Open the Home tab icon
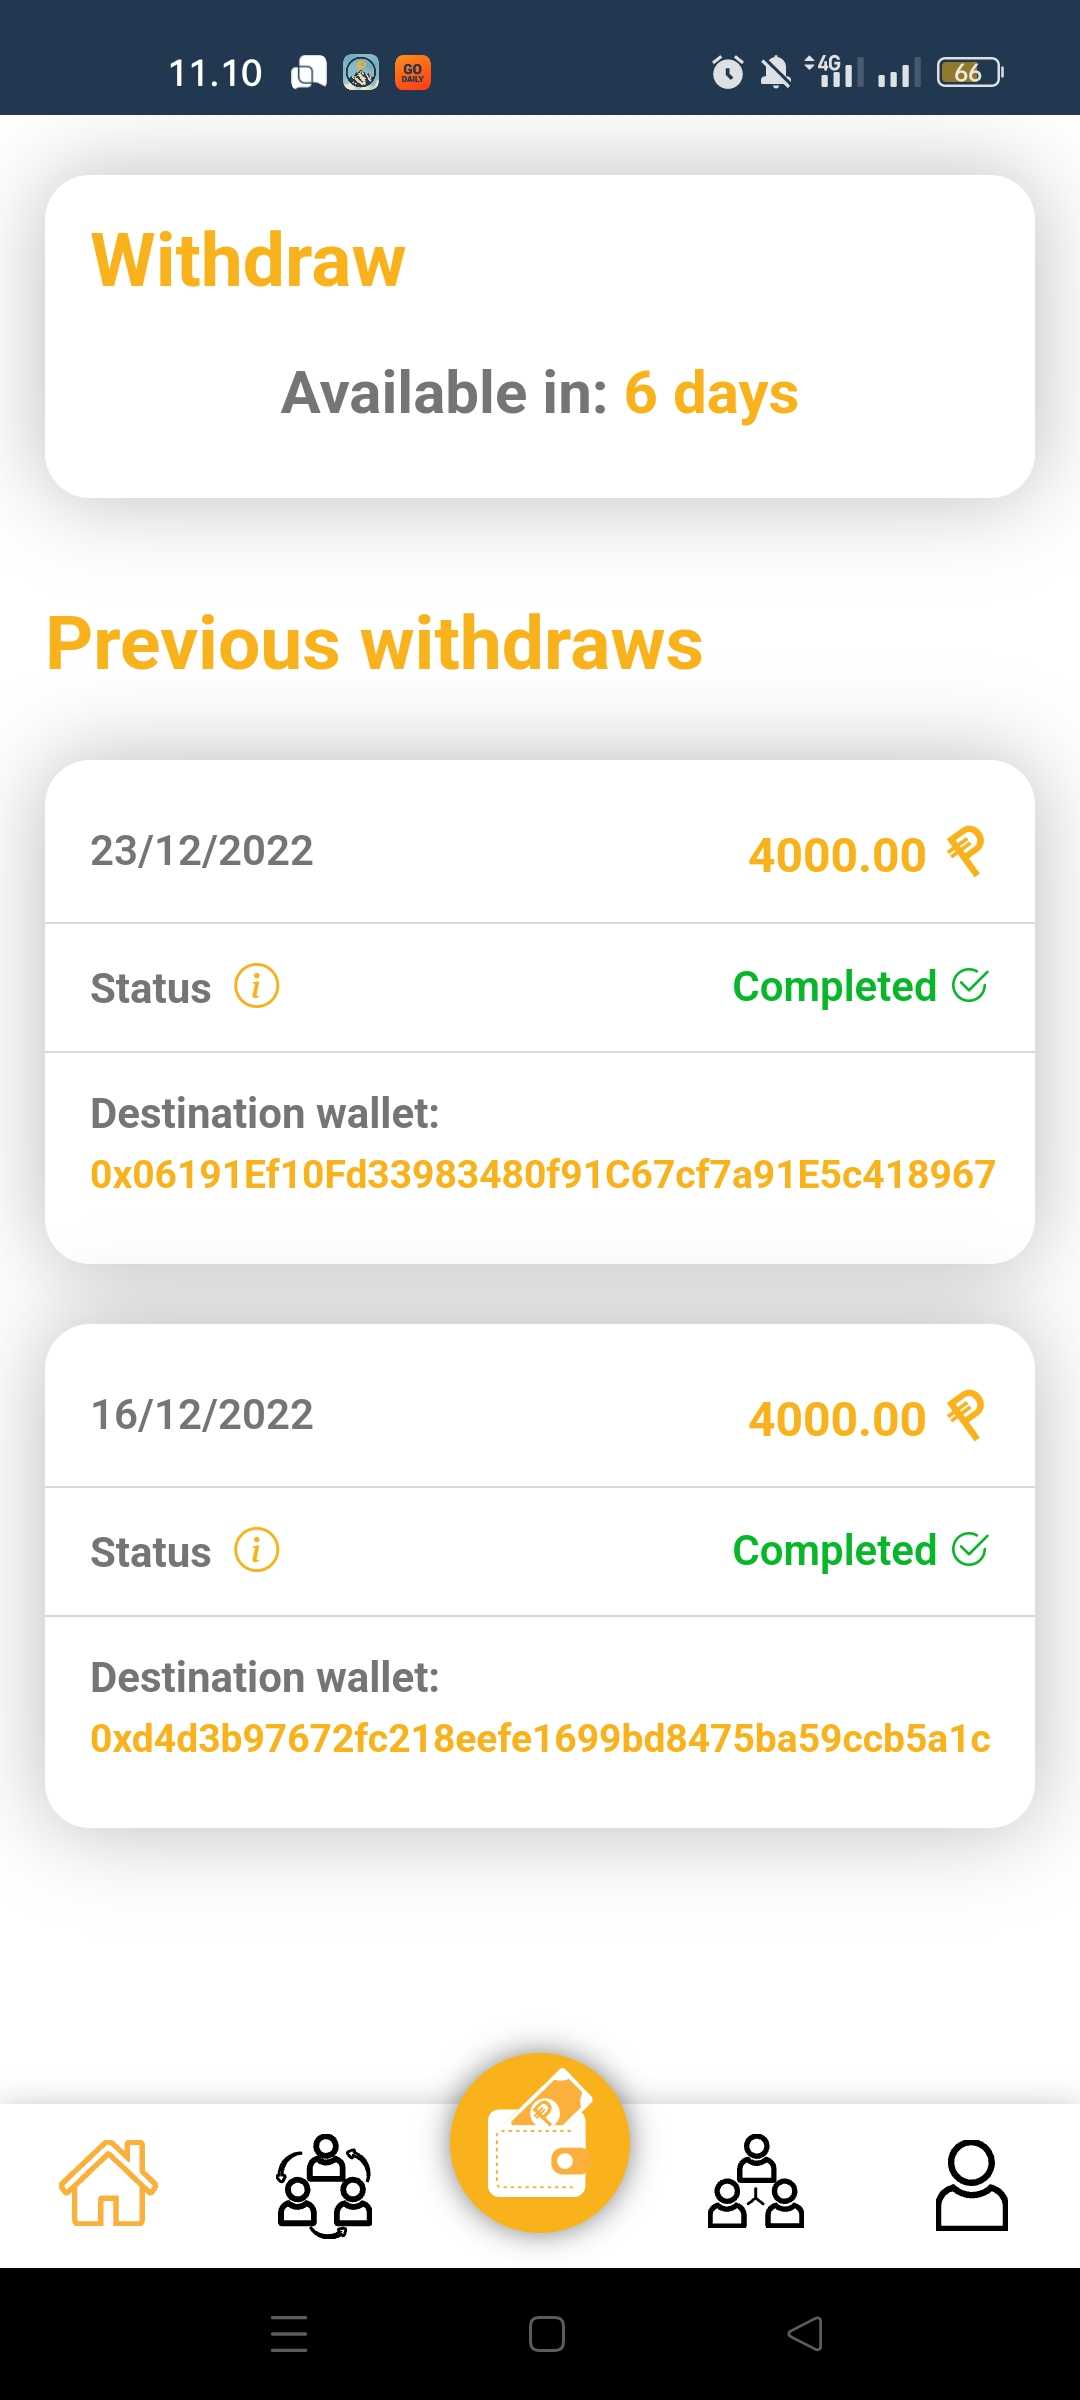The height and width of the screenshot is (2400, 1080). (x=108, y=2182)
